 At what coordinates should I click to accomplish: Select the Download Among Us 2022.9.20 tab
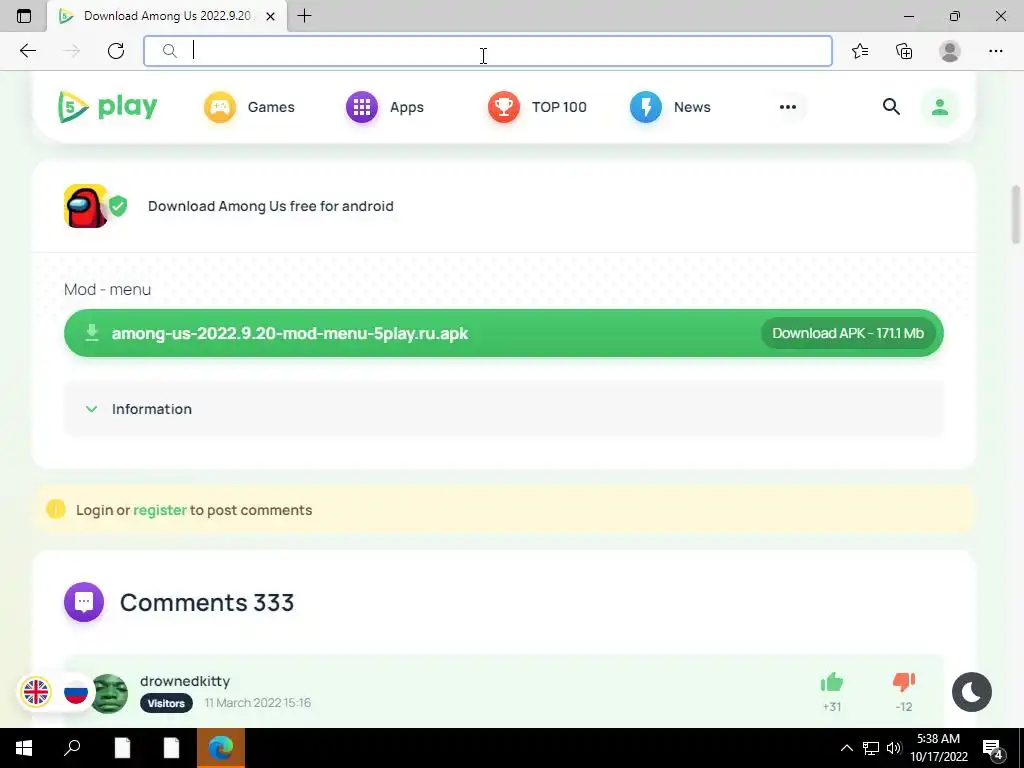(167, 16)
